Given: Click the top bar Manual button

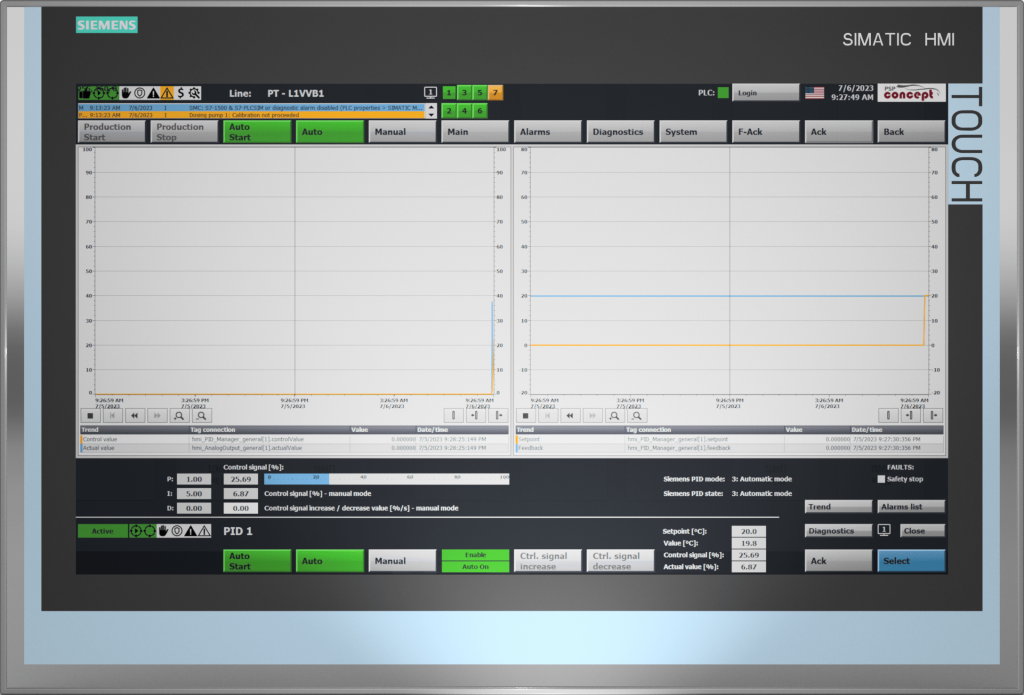Looking at the screenshot, I should coord(402,132).
